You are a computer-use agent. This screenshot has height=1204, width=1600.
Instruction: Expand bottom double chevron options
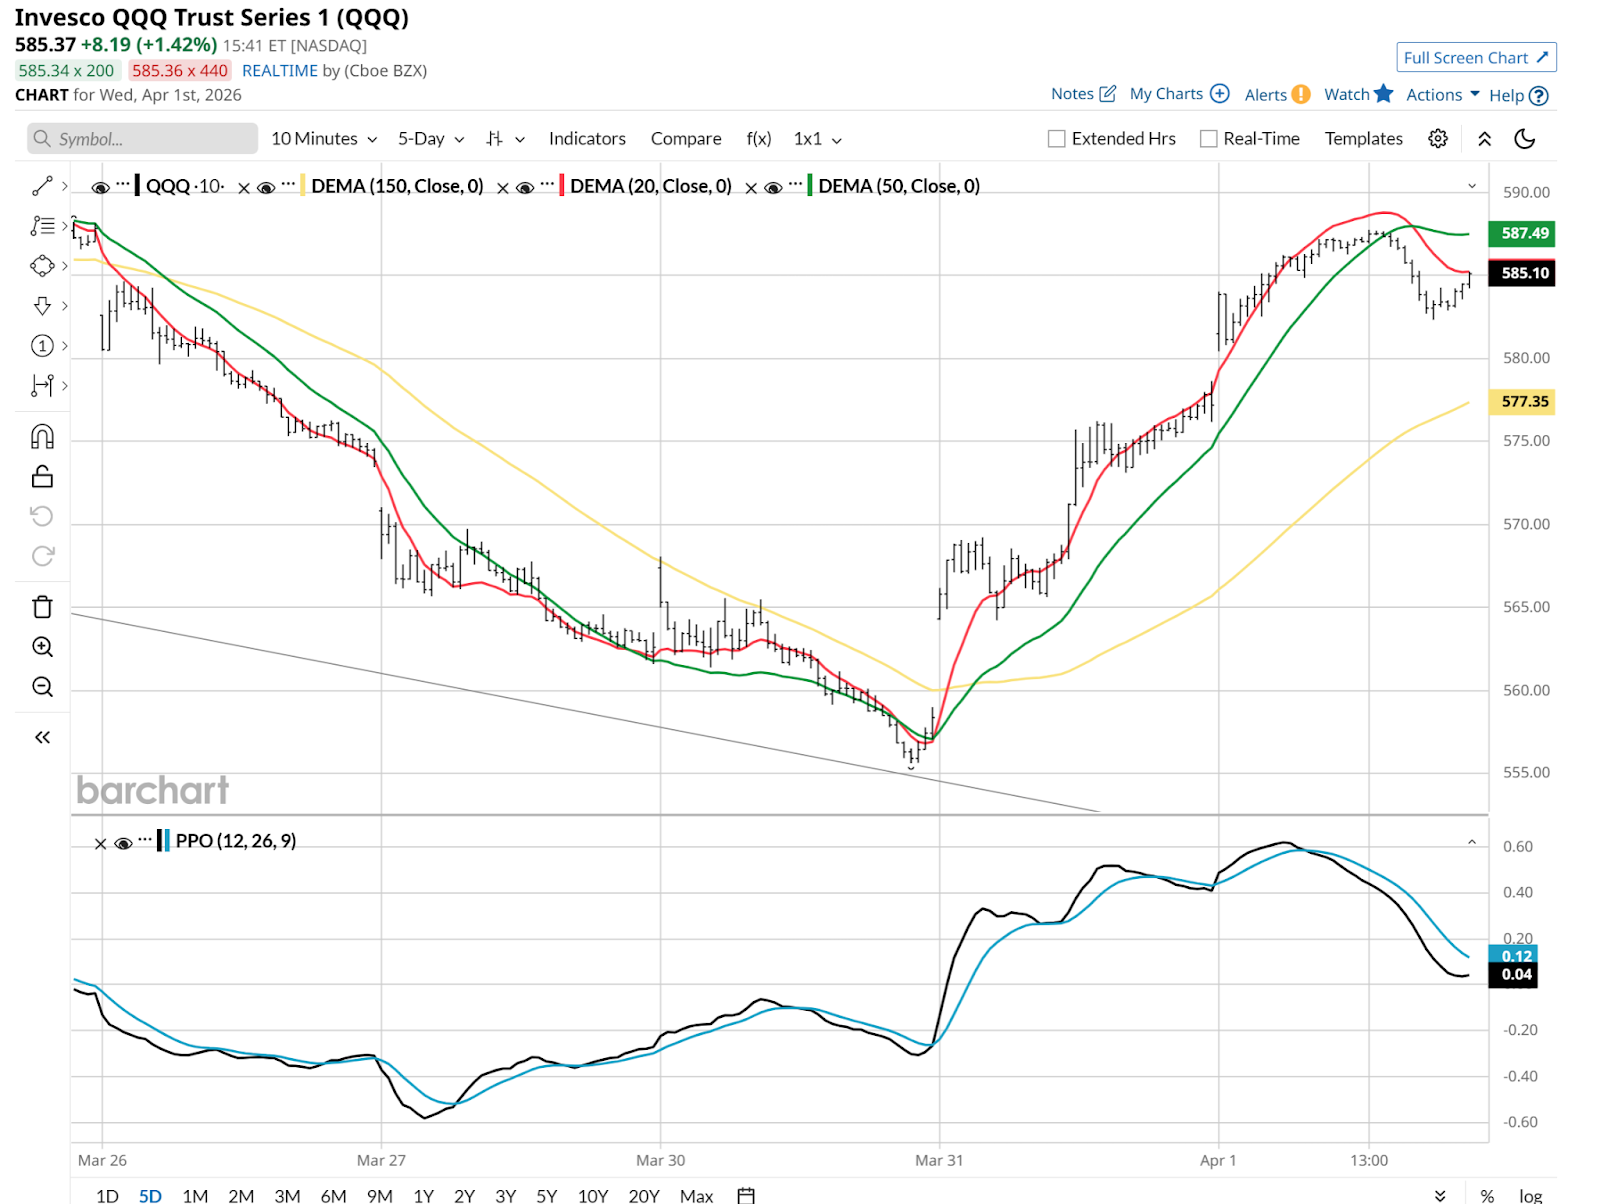1440,1195
